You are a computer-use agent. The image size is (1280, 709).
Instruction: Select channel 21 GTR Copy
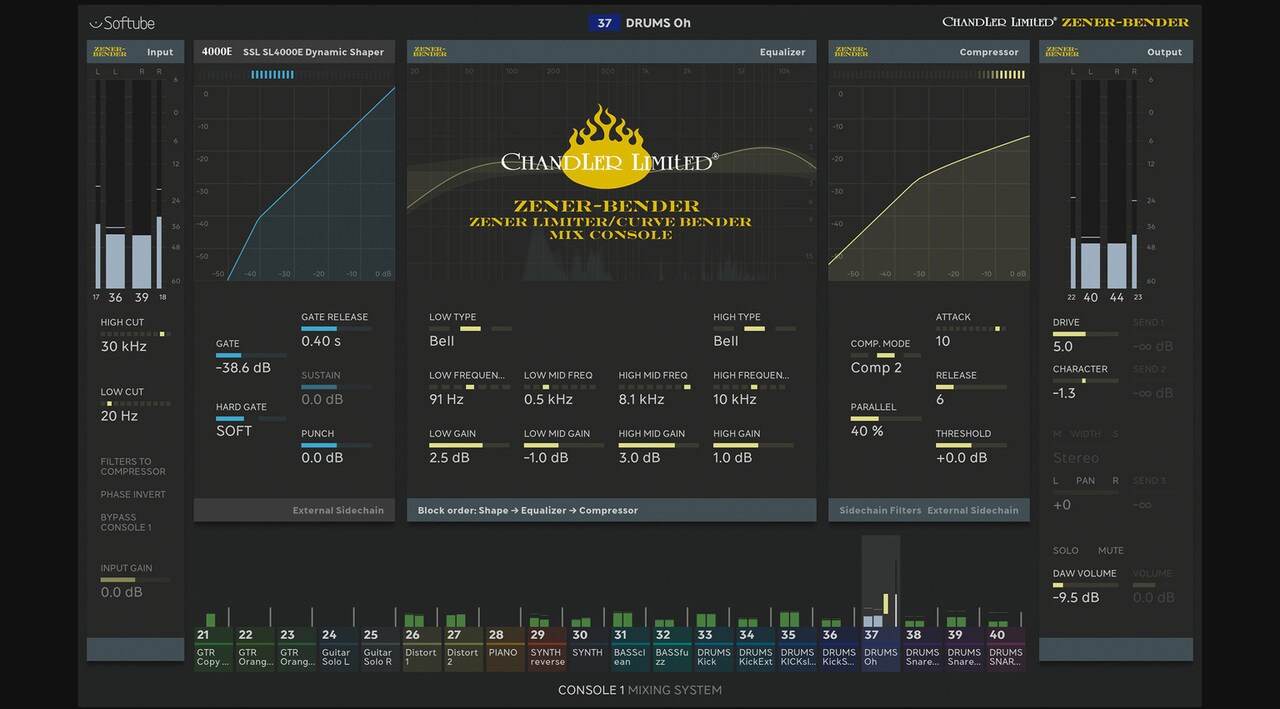point(212,648)
